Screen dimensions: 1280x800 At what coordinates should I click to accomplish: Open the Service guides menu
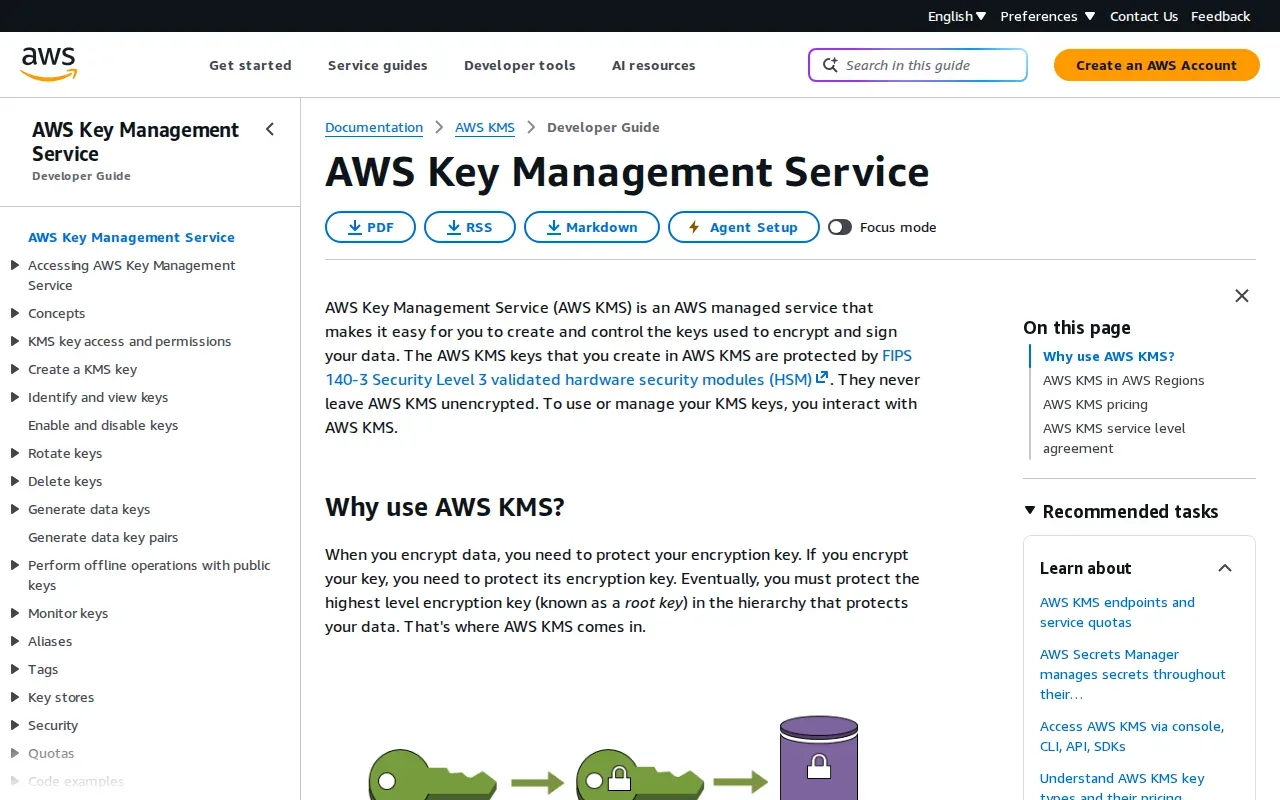coord(378,65)
